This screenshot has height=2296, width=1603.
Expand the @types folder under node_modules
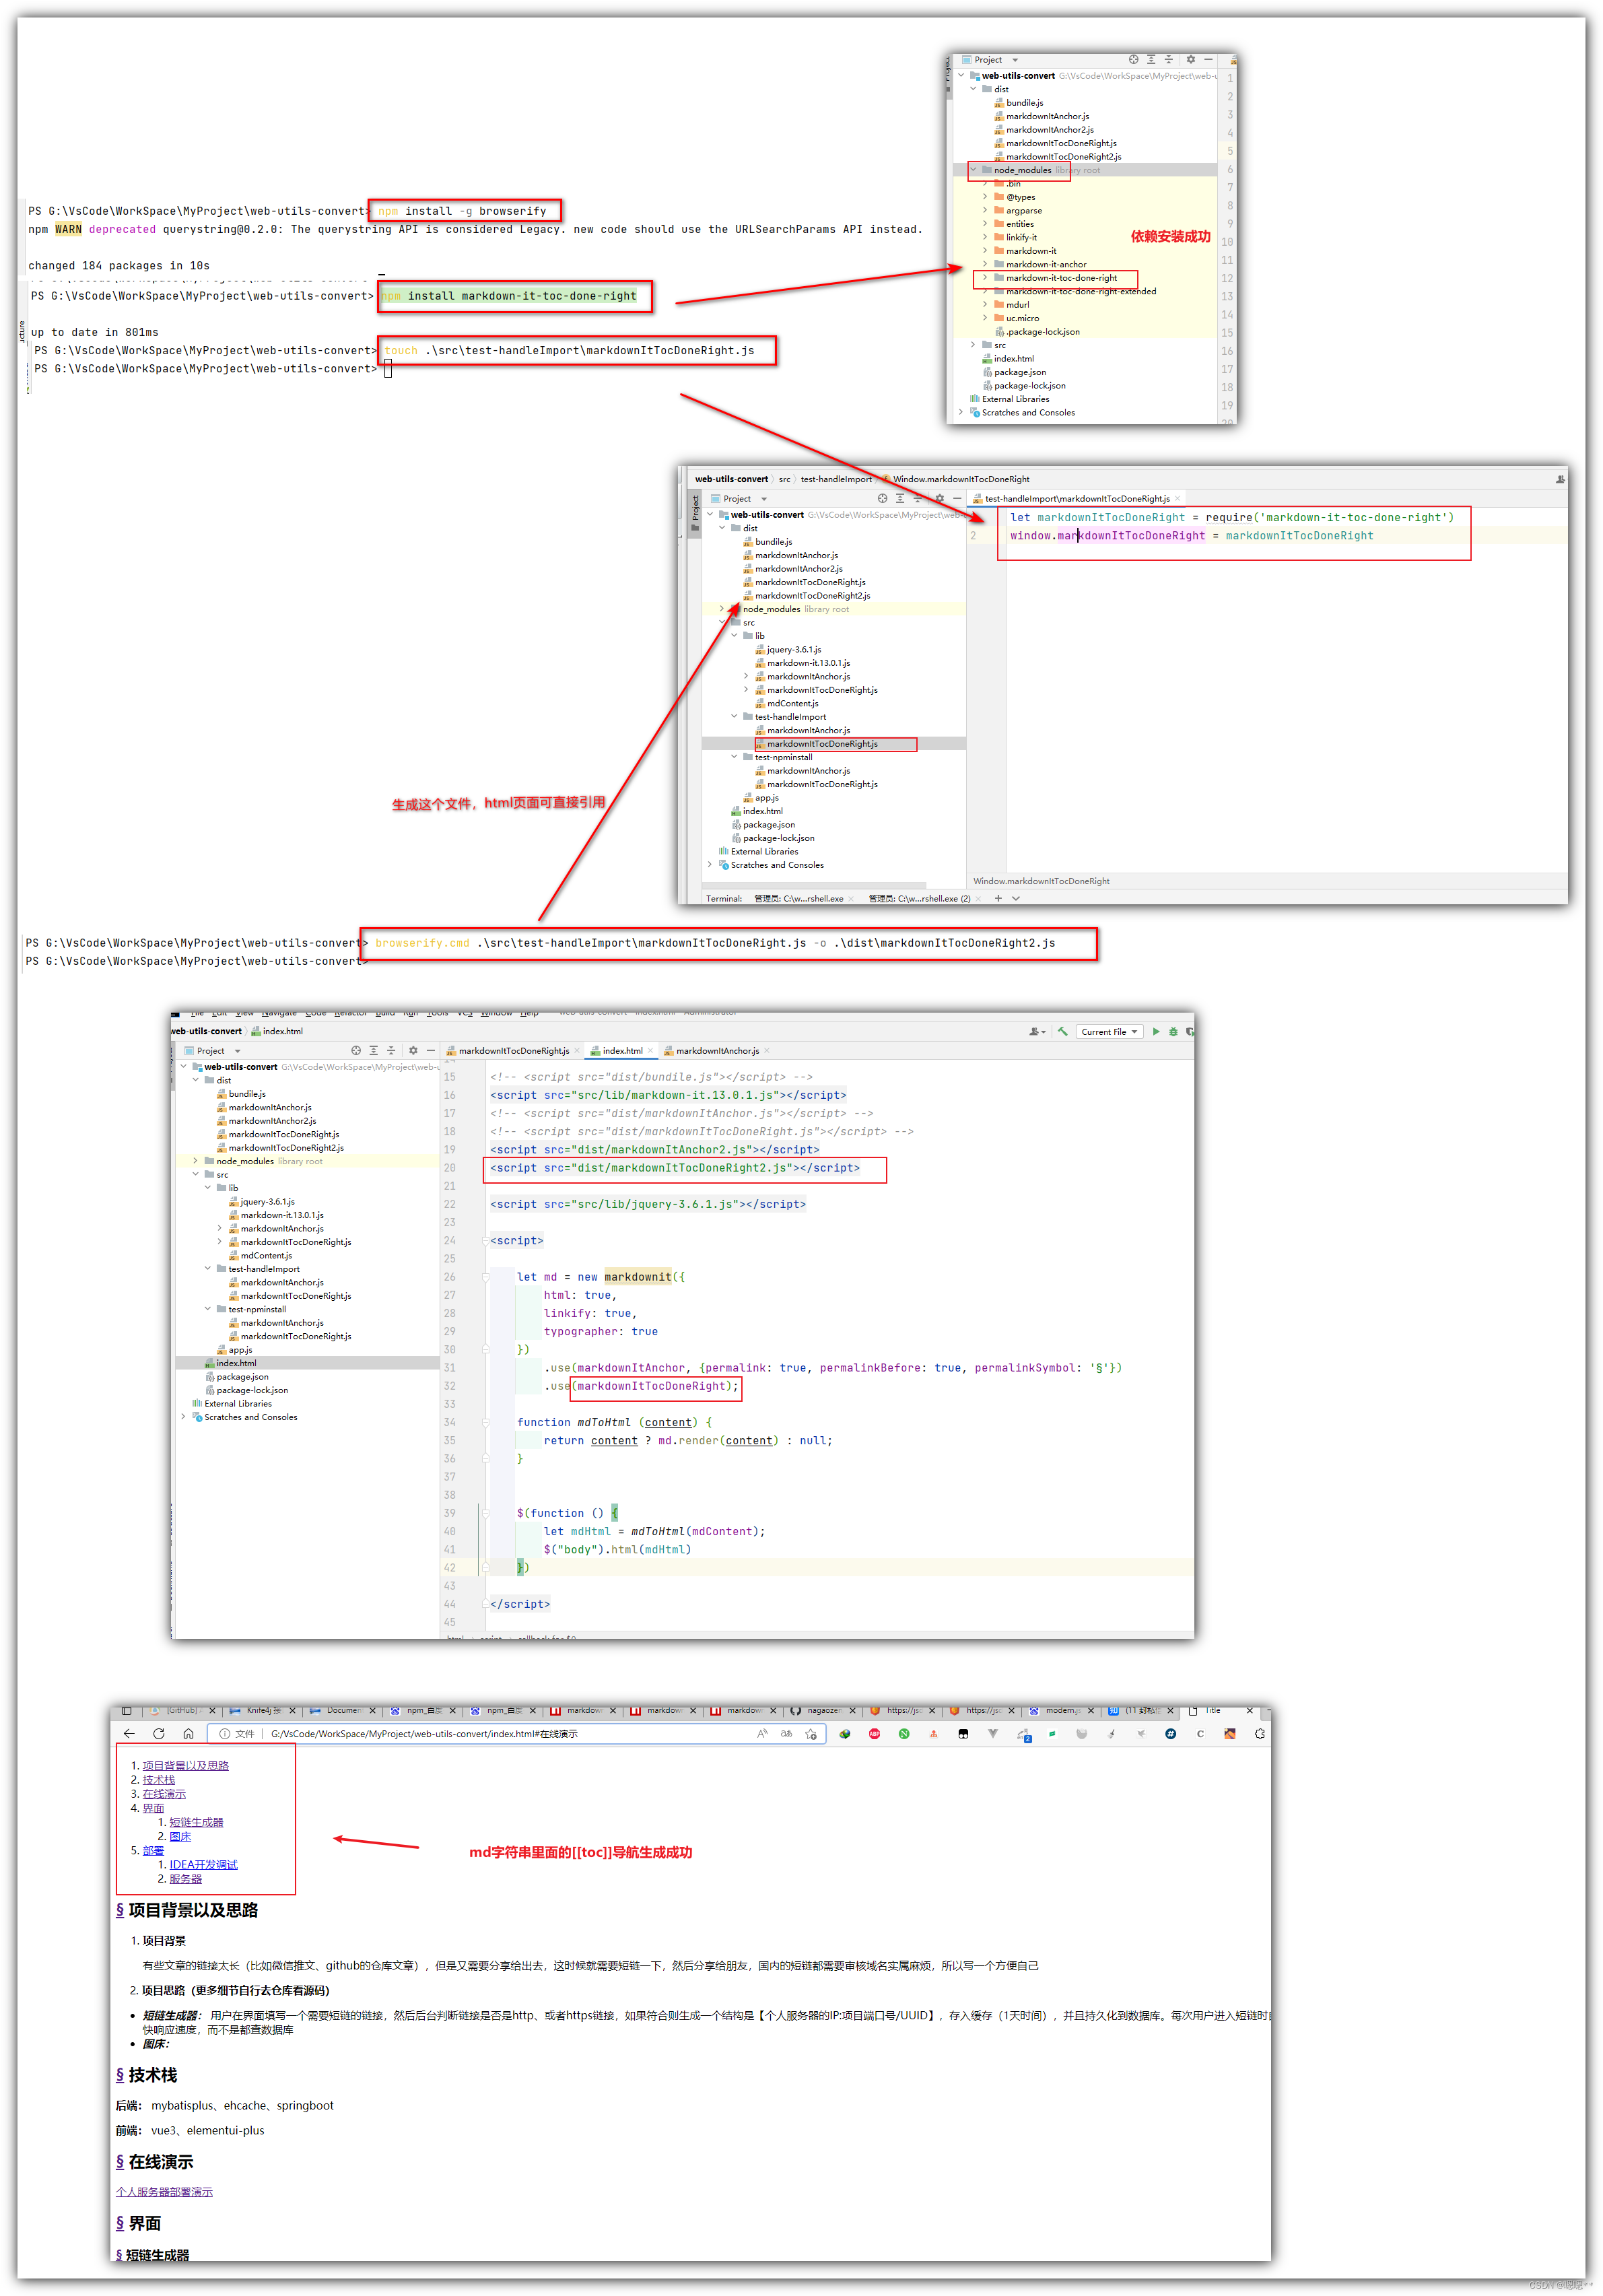coord(985,197)
